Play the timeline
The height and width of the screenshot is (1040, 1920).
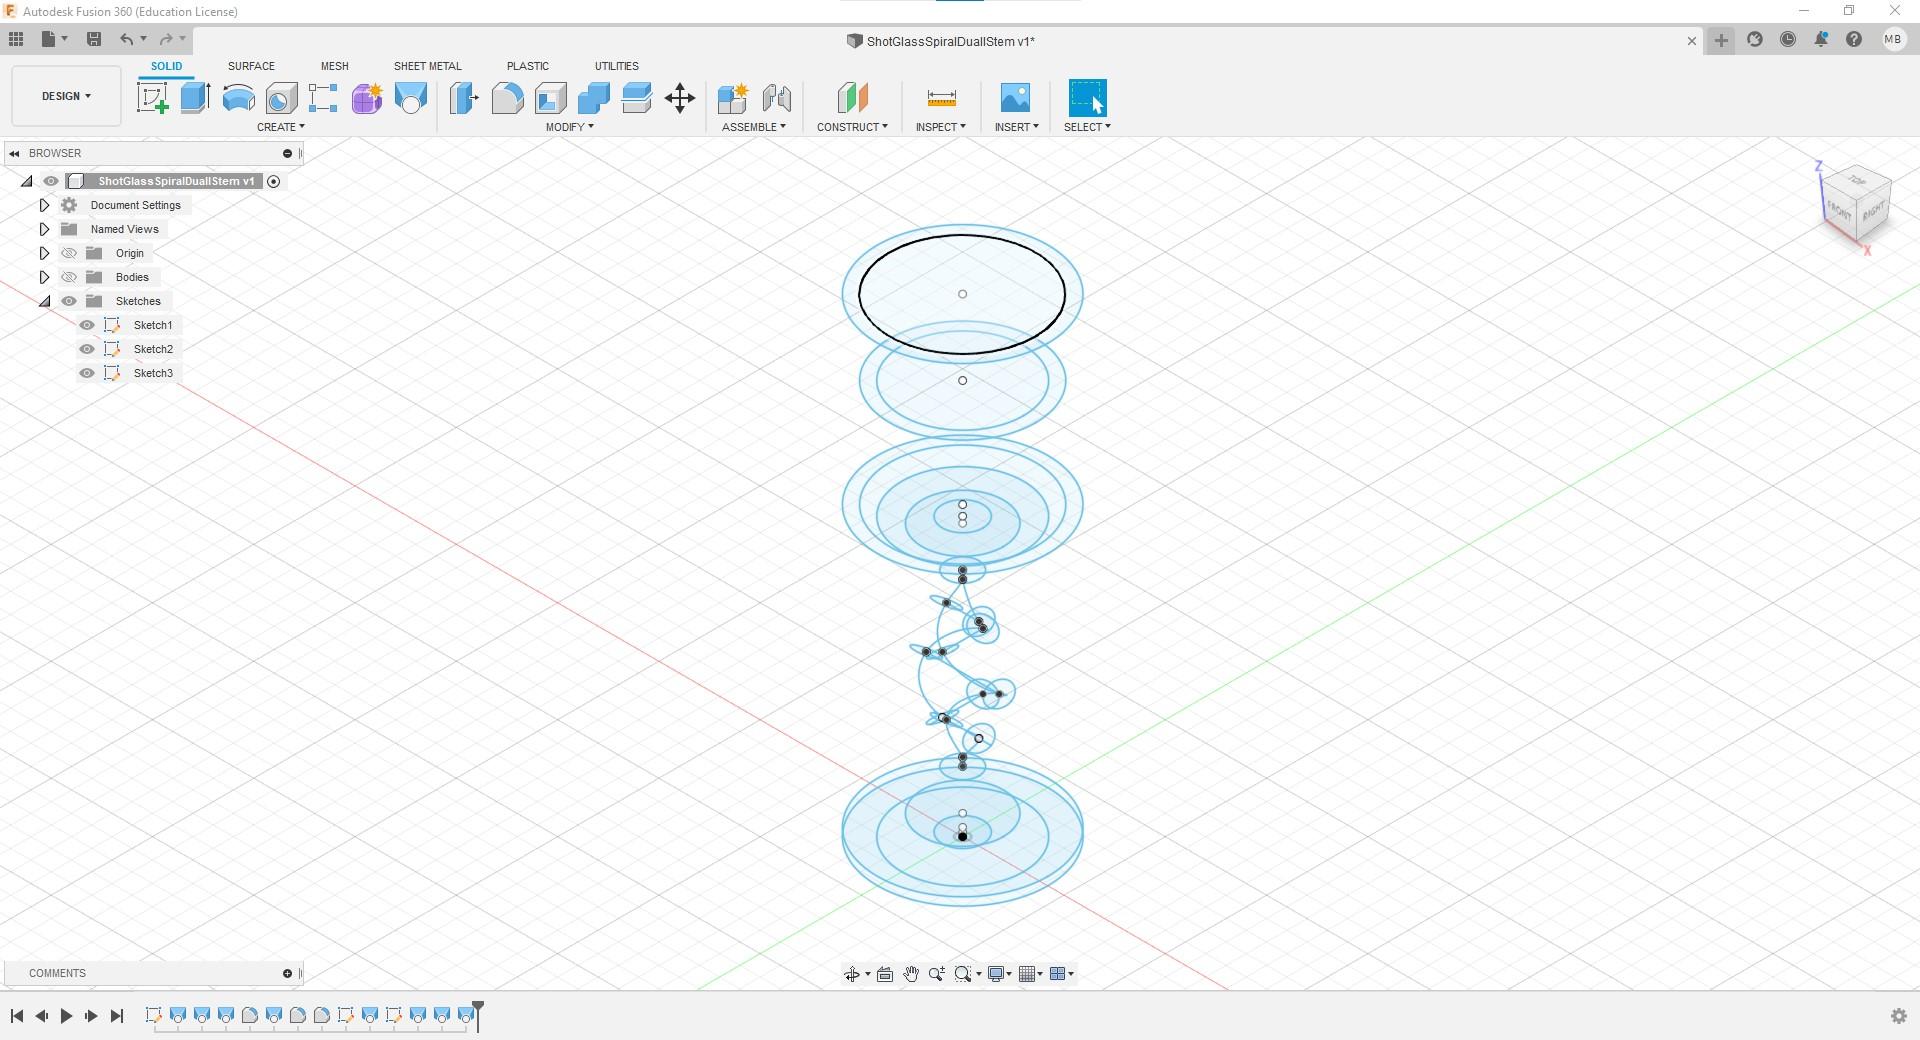tap(66, 1016)
